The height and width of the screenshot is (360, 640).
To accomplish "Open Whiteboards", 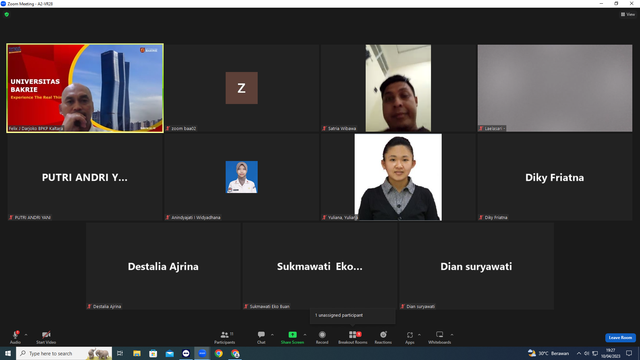I will point(440,337).
